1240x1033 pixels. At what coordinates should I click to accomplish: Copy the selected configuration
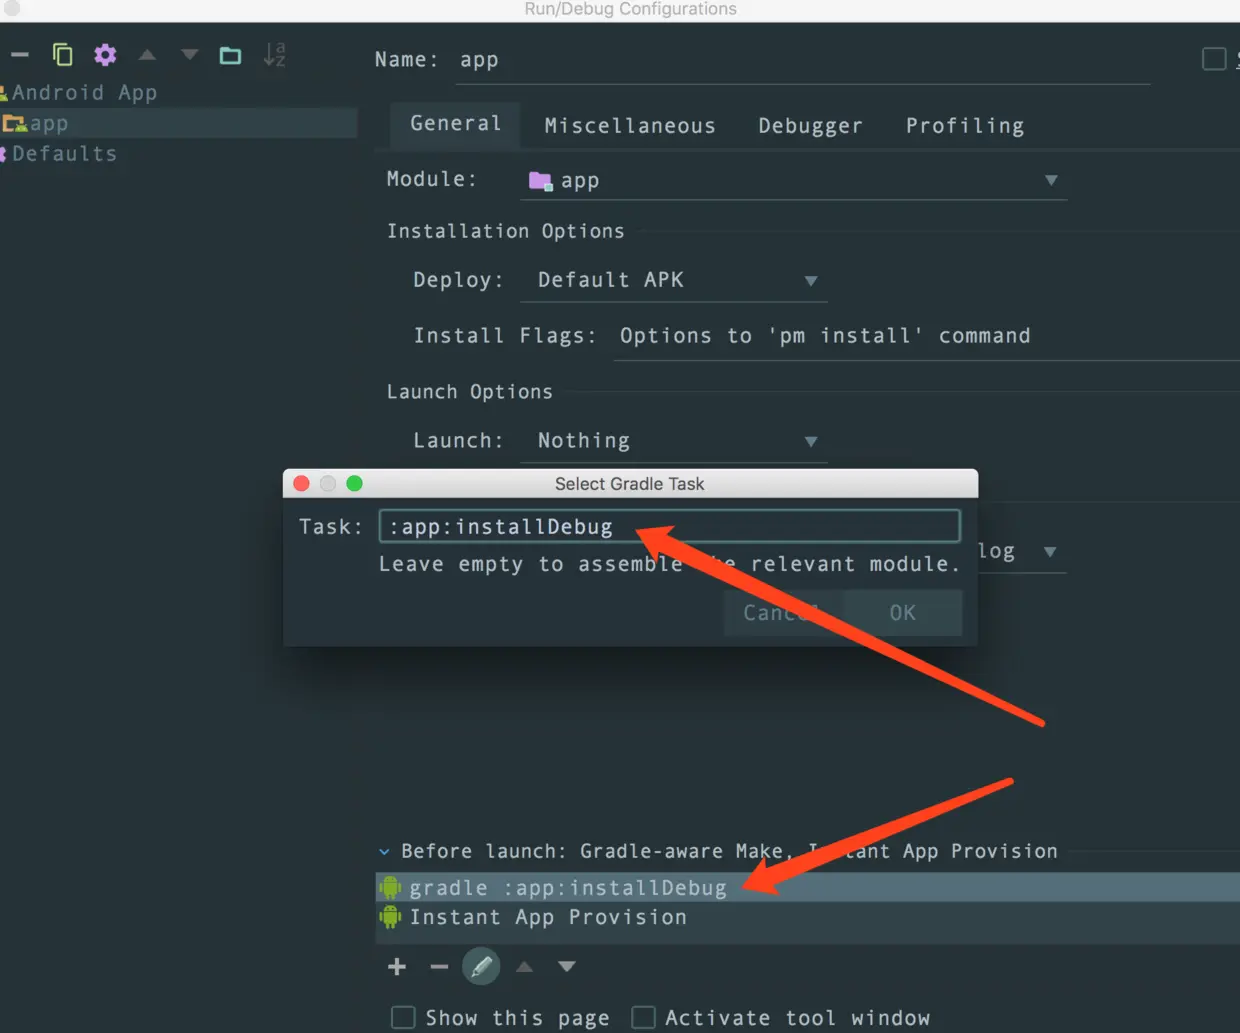point(62,54)
